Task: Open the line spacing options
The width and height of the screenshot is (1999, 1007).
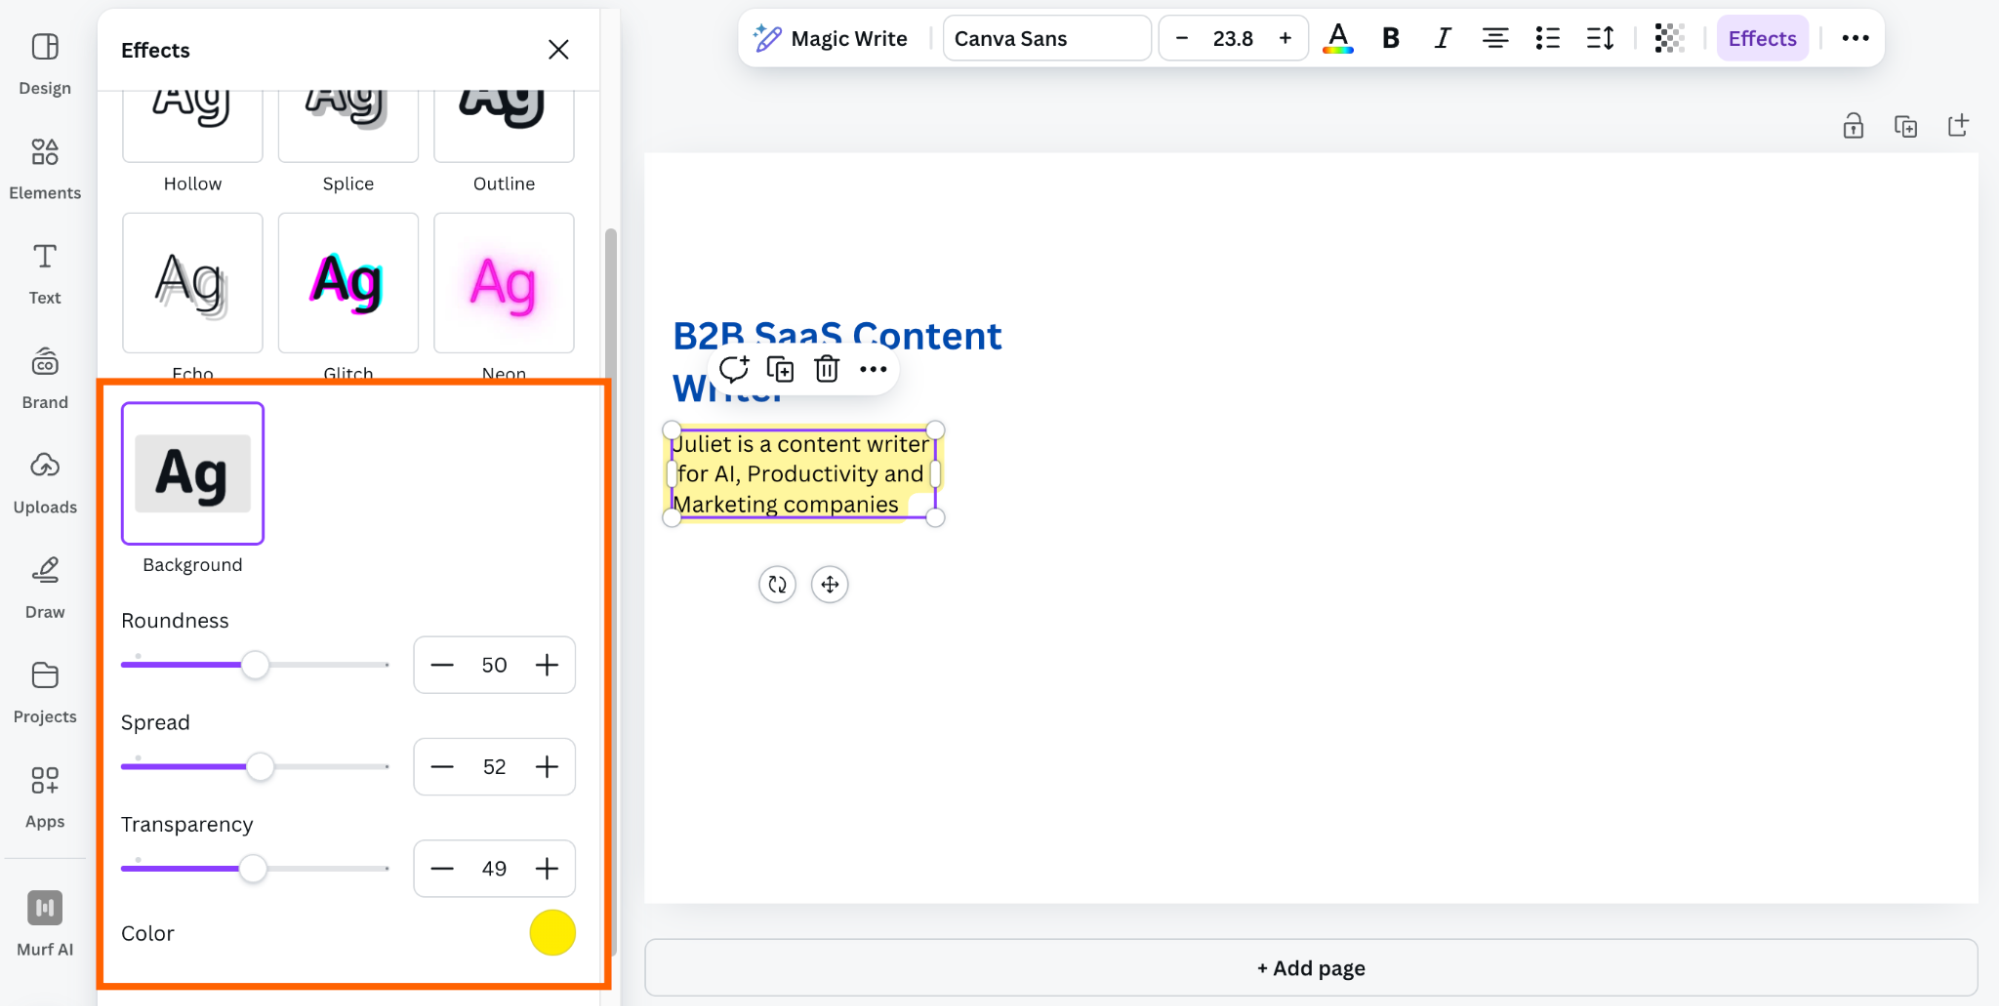Action: 1600,39
